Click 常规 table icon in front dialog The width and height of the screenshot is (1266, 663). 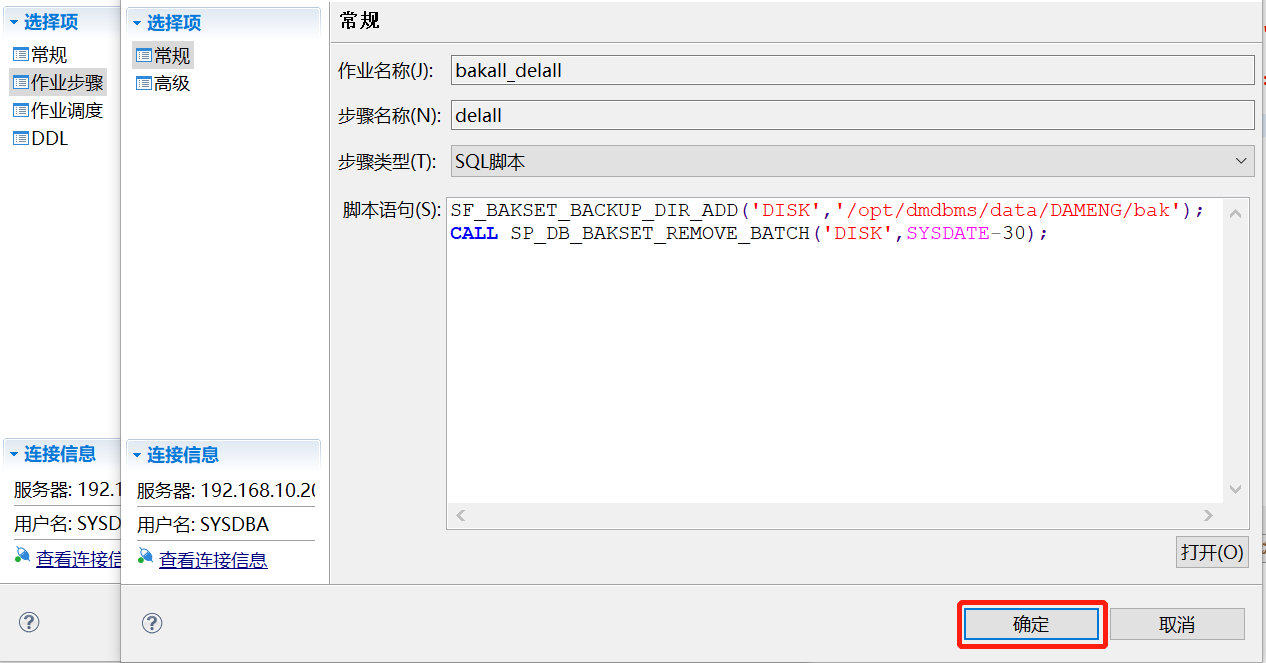coord(143,56)
